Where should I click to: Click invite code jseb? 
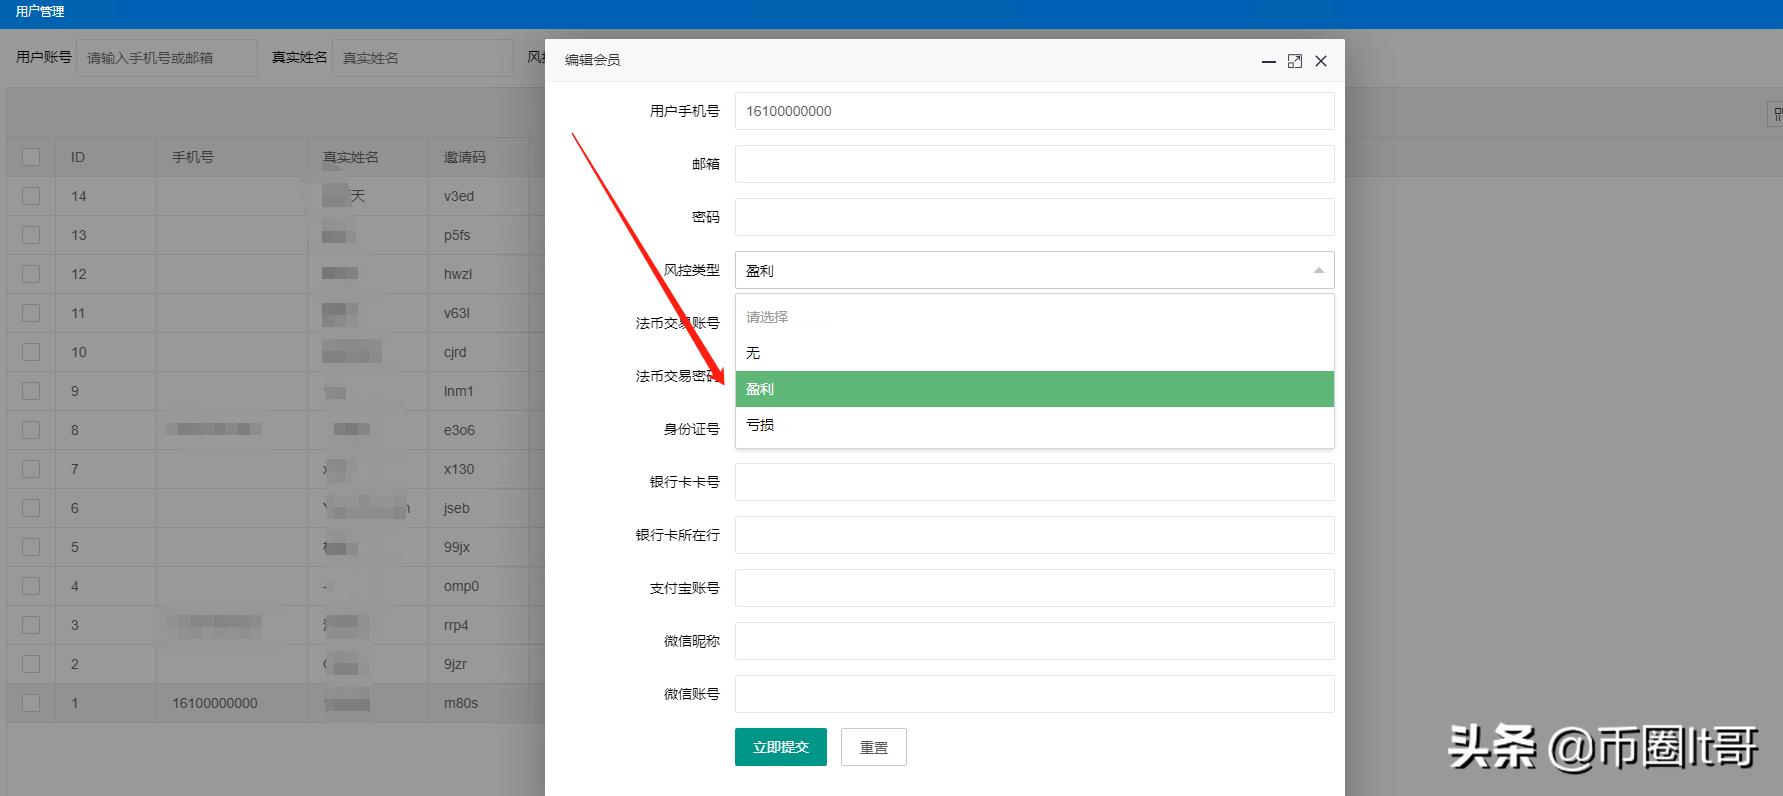(x=457, y=508)
